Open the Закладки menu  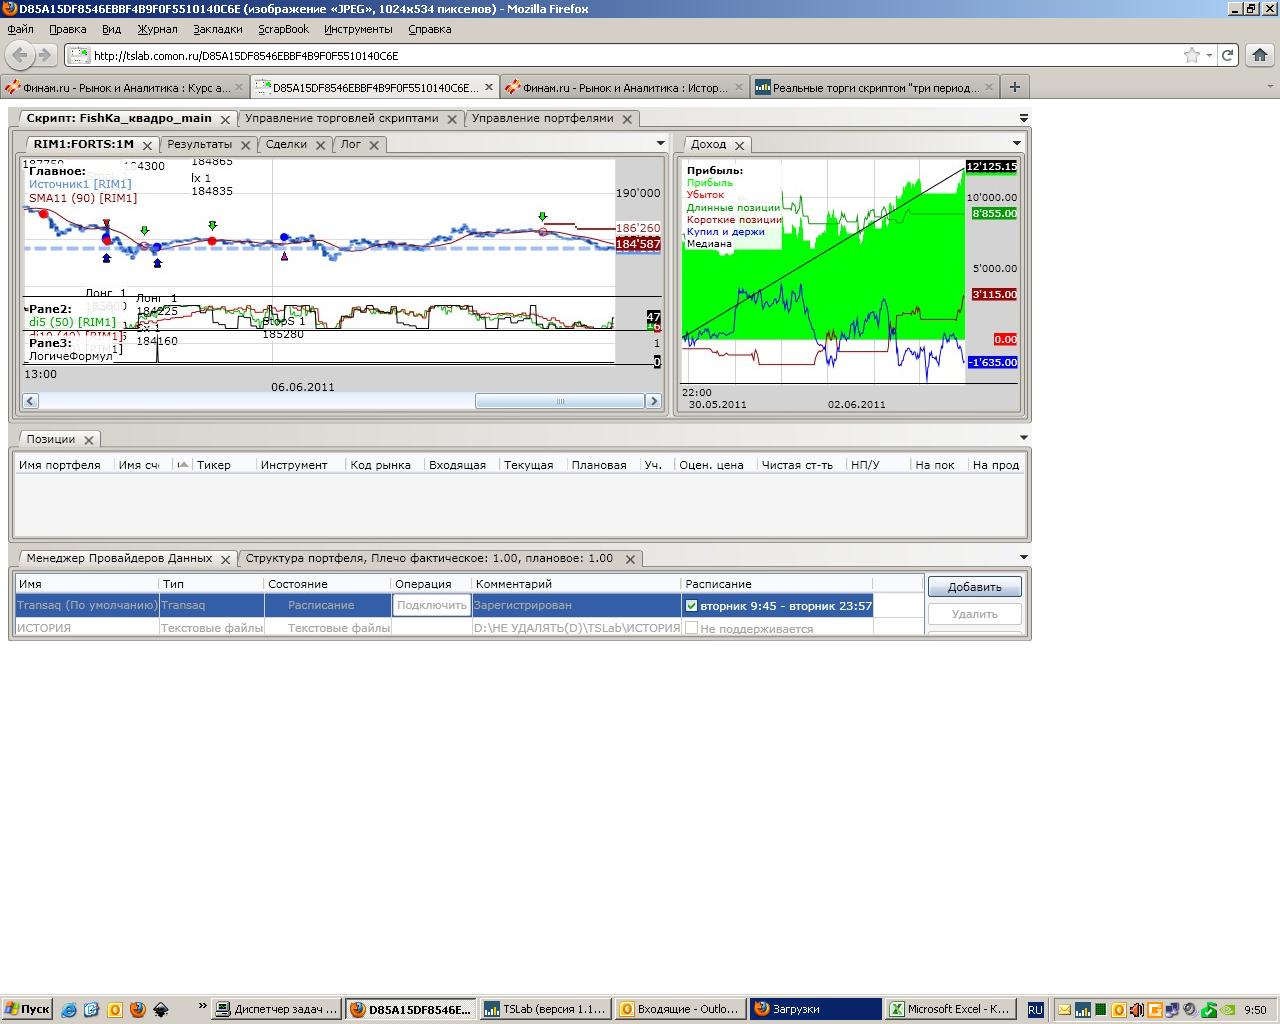tap(217, 29)
